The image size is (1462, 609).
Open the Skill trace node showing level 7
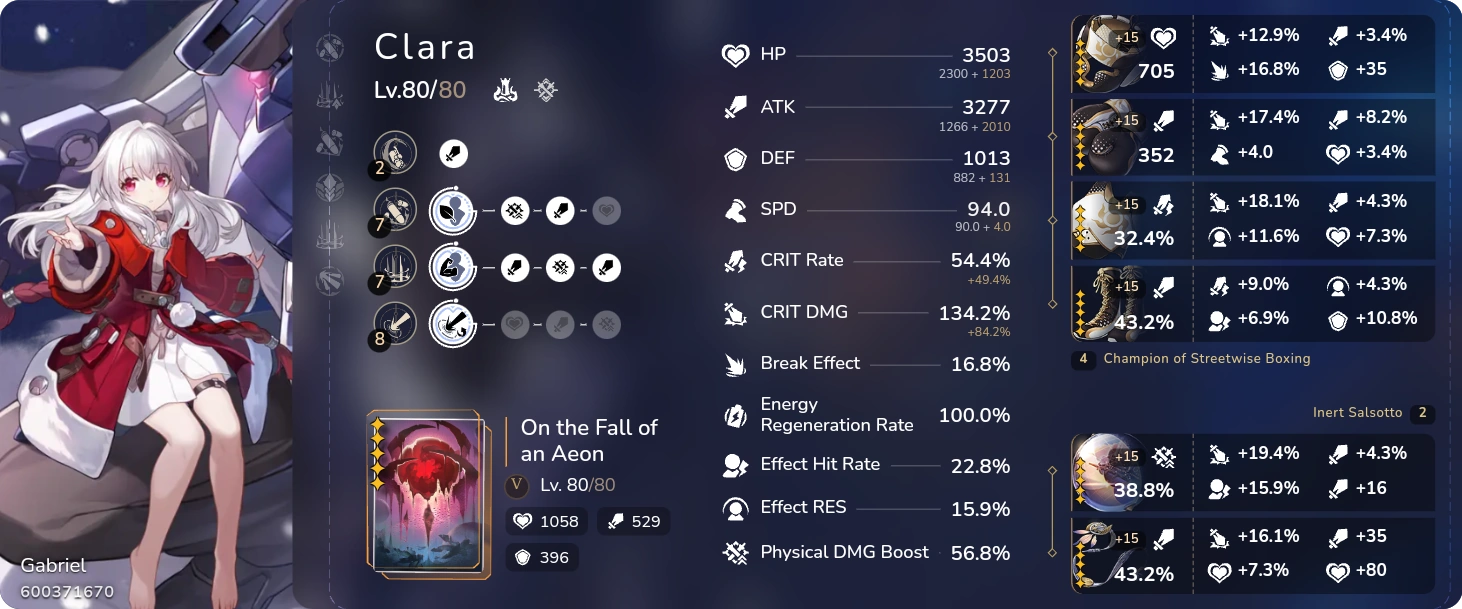(x=395, y=212)
